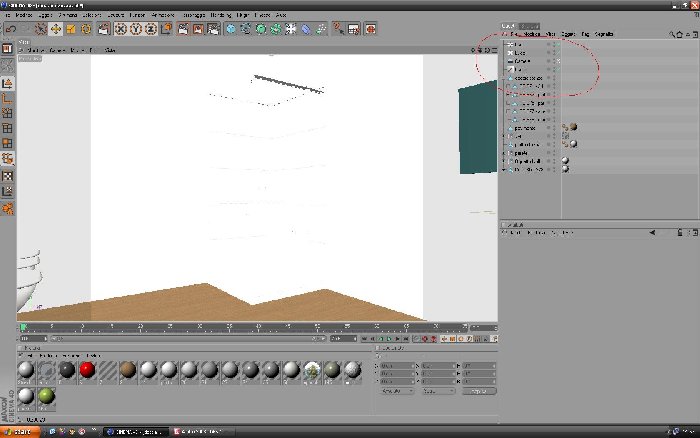The width and height of the screenshot is (700, 438).
Task: Click the red and white grid icon
Action: 354,29
